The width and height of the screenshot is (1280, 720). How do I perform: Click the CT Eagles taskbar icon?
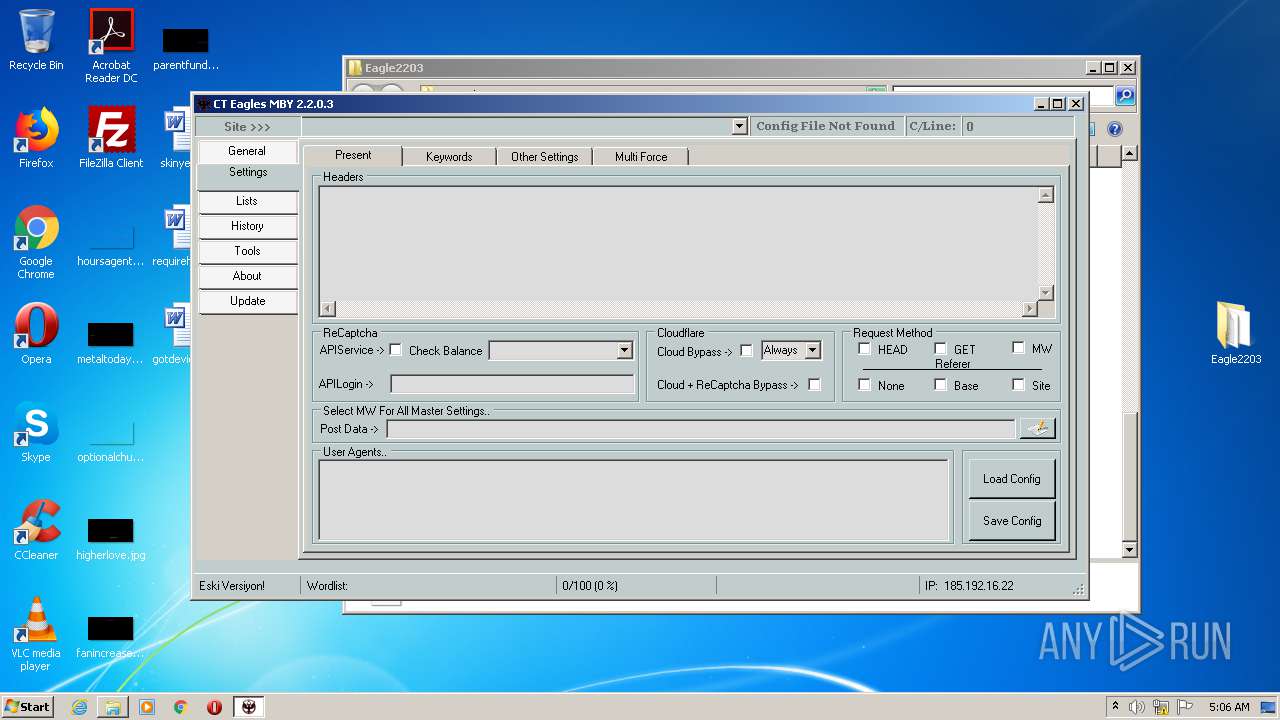(249, 707)
